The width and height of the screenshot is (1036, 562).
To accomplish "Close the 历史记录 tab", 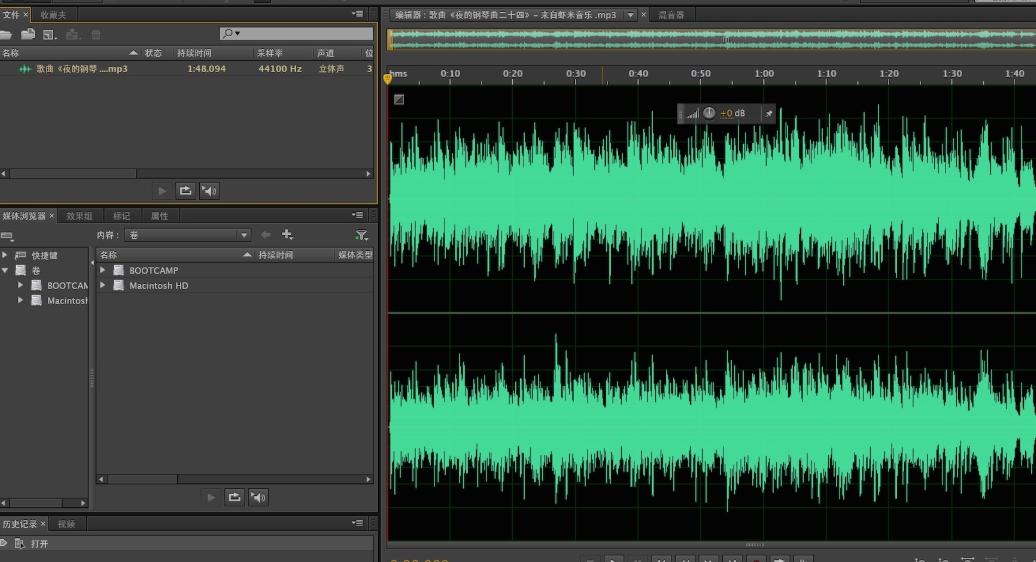I will (x=43, y=524).
